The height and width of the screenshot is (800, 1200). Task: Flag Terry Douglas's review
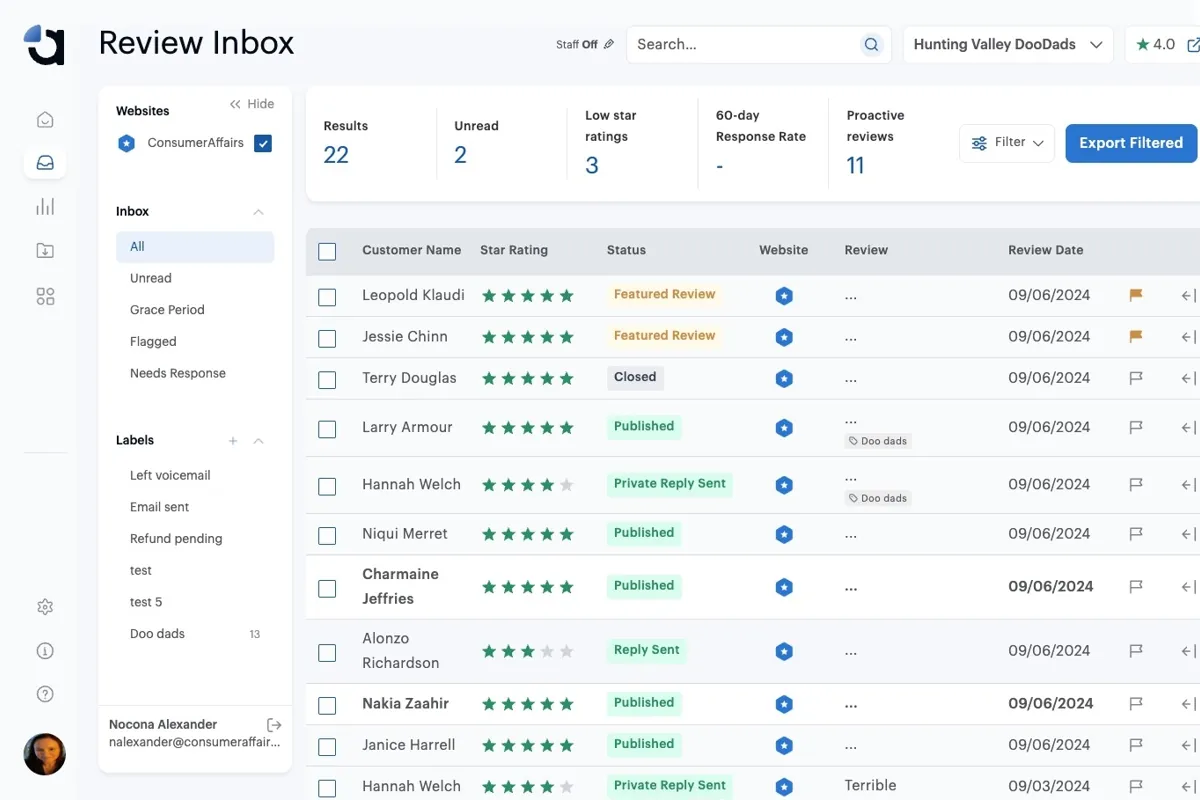click(x=1136, y=378)
